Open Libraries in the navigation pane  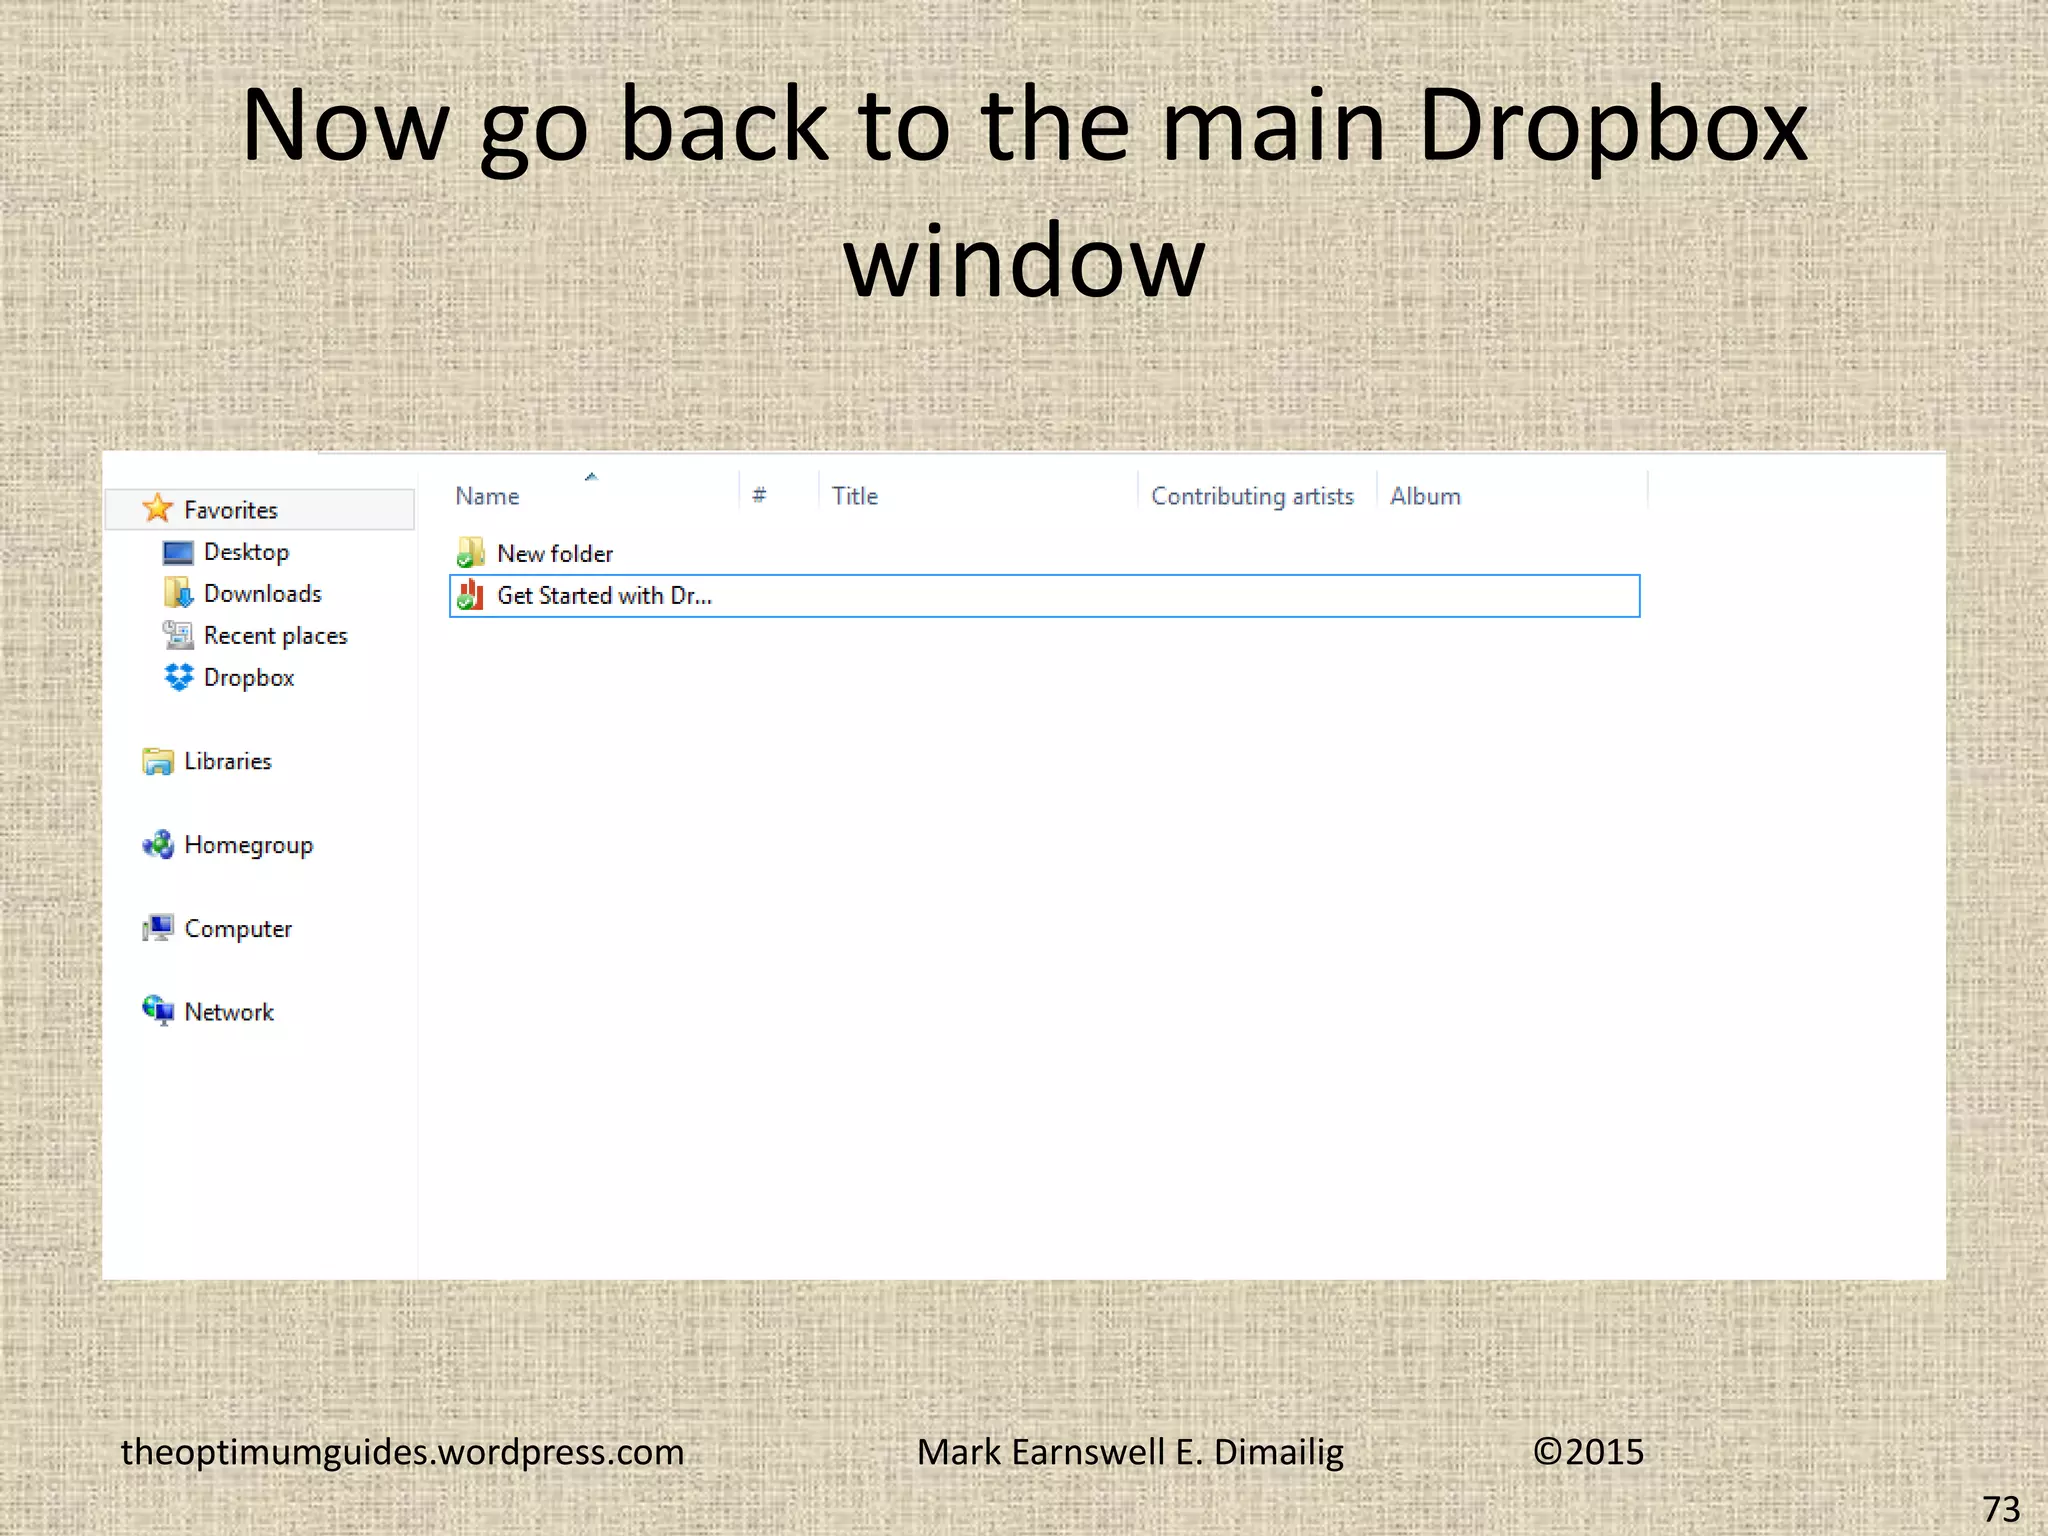click(x=228, y=761)
